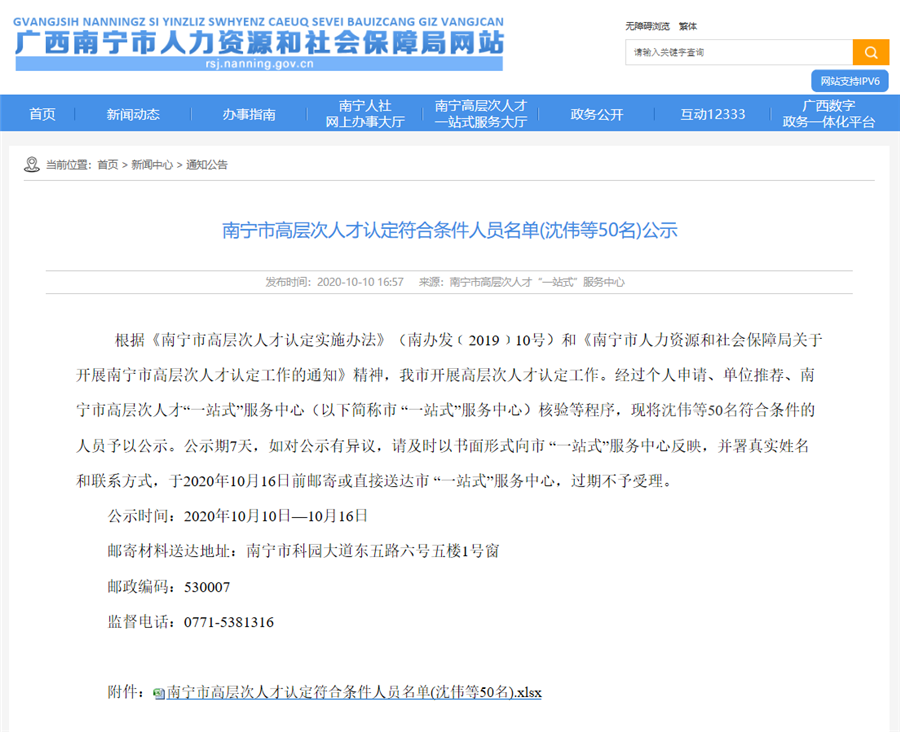The height and width of the screenshot is (732, 900).
Task: Open 南宁人社网上办事大厅 menu item
Action: pos(365,114)
